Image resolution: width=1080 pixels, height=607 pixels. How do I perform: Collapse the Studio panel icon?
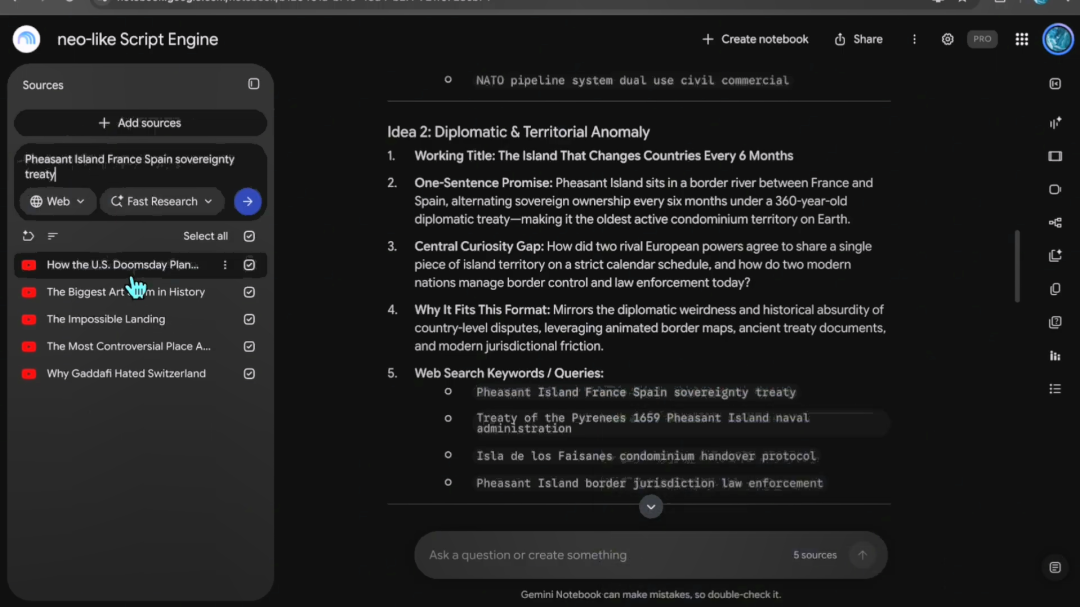(1055, 84)
